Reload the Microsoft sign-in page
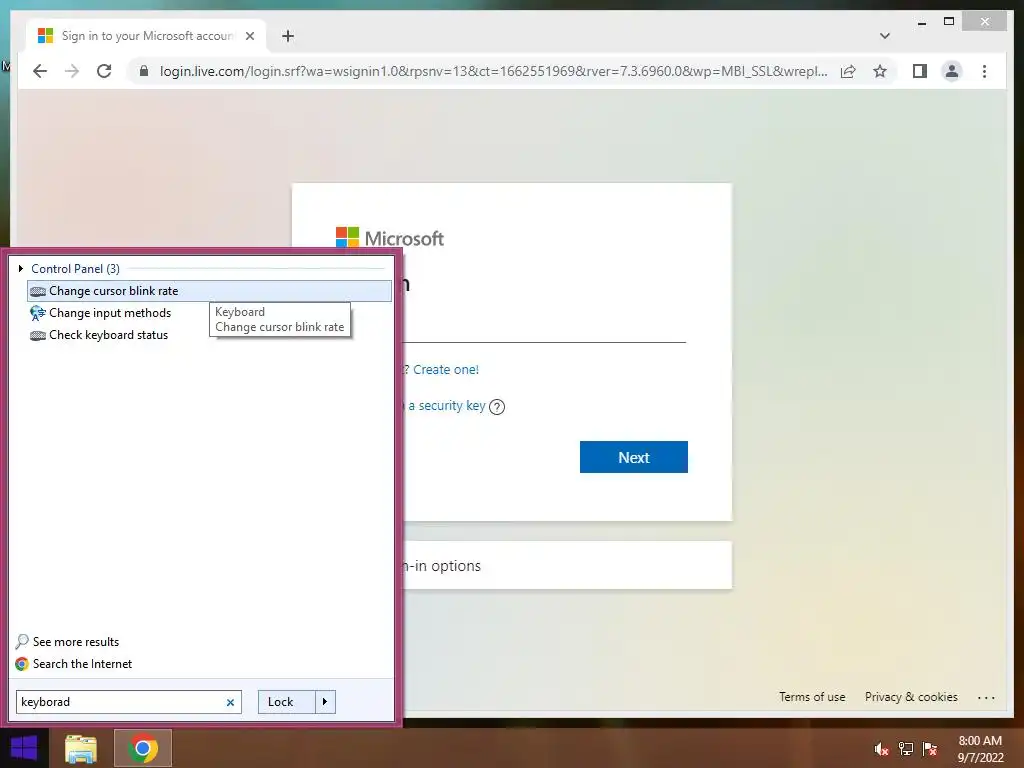This screenshot has width=1024, height=768. (104, 71)
